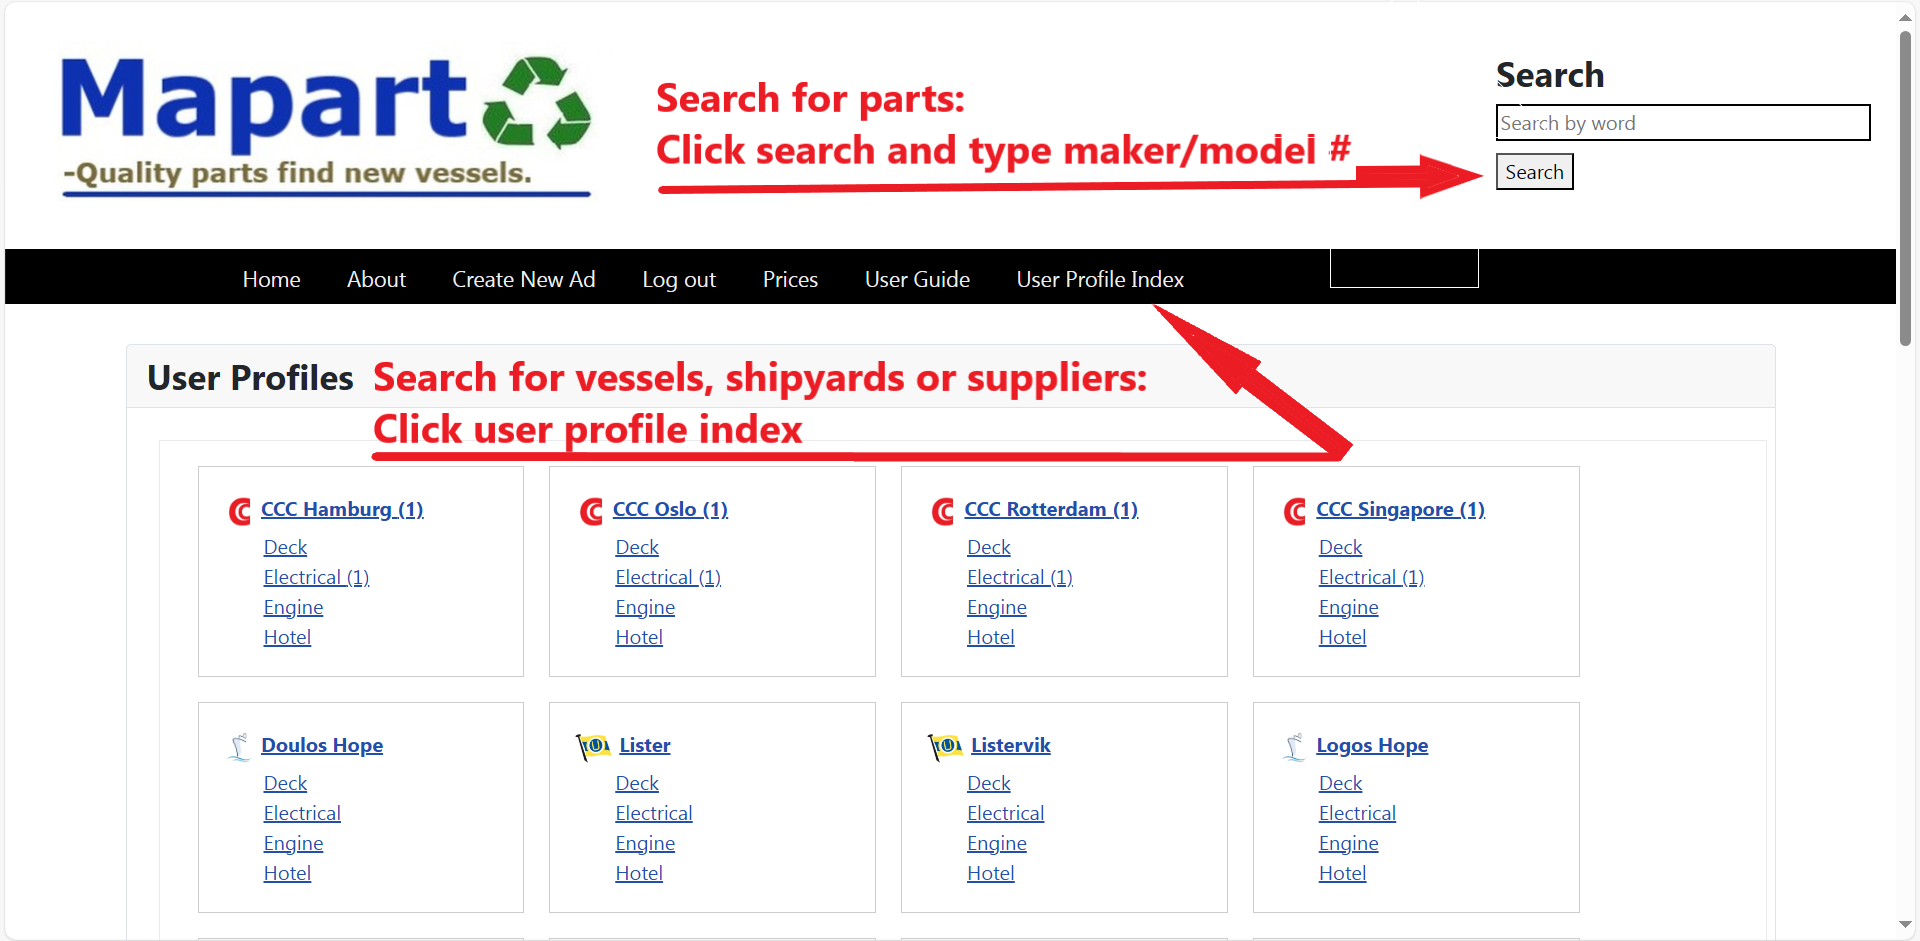Go to Create New Ad page
This screenshot has height=941, width=1920.
point(523,280)
